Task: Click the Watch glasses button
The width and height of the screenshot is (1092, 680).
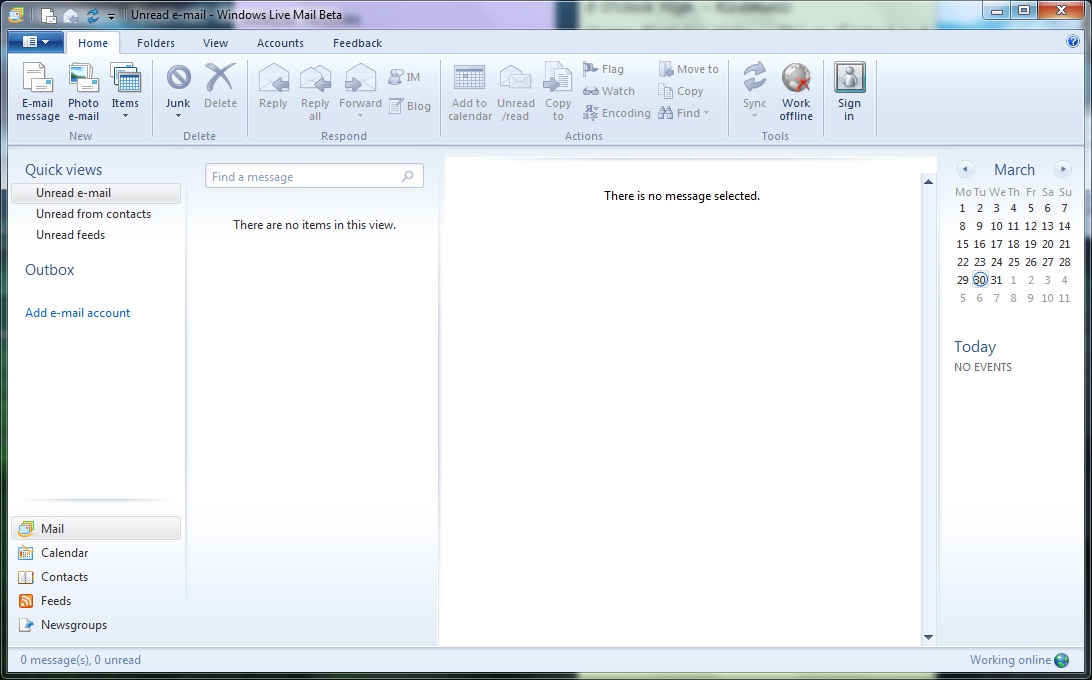Action: click(x=609, y=91)
